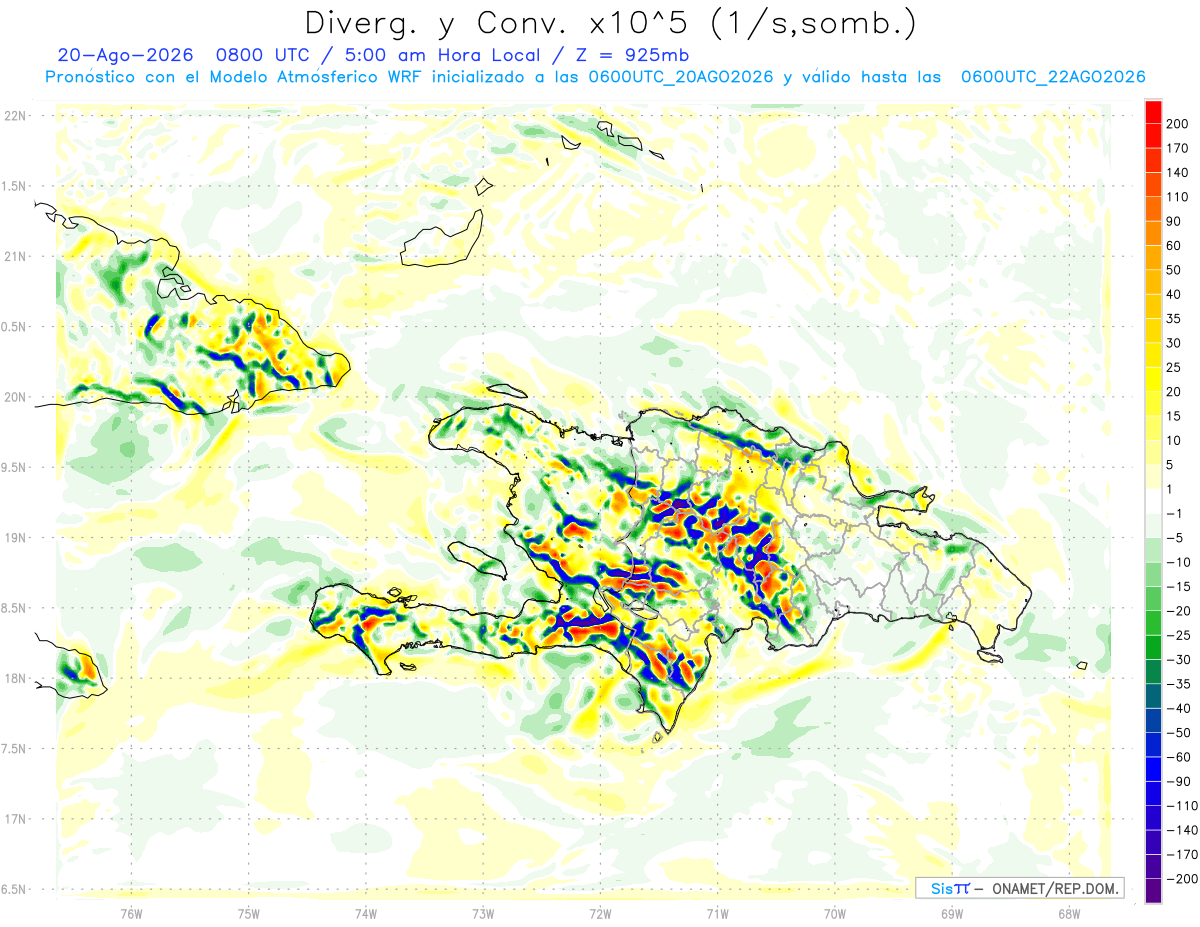Click the '69W' longitude label
Viewport: 1200px width, 927px height.
click(x=952, y=913)
